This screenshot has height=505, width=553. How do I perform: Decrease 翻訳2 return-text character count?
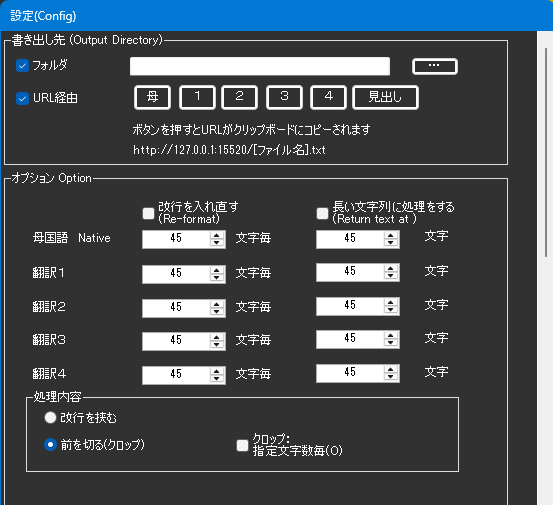coord(391,310)
